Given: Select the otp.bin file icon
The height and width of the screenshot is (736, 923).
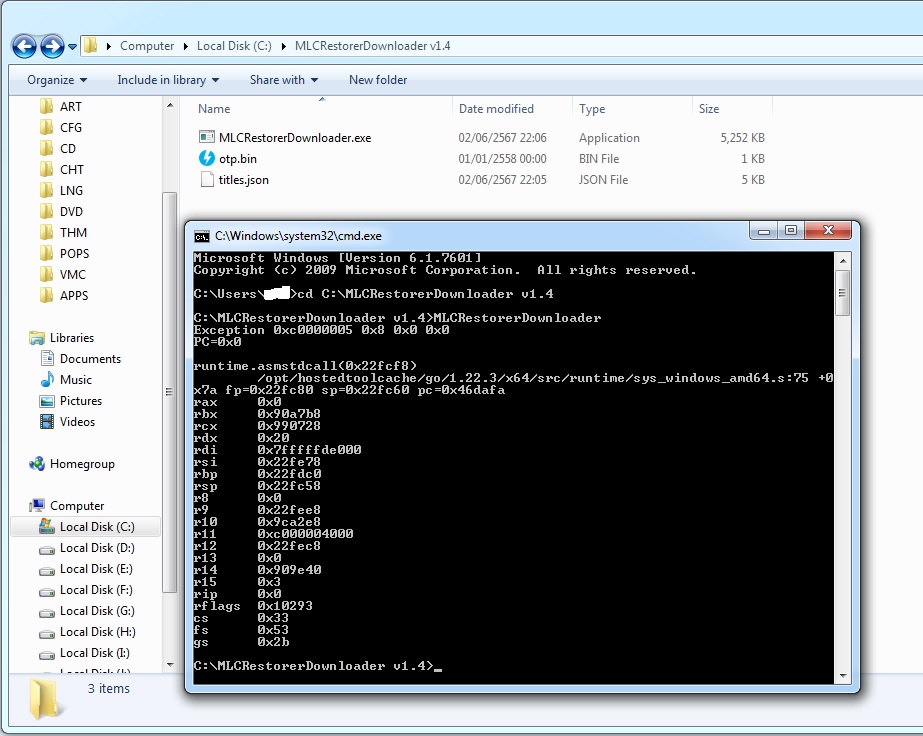Looking at the screenshot, I should [x=207, y=158].
